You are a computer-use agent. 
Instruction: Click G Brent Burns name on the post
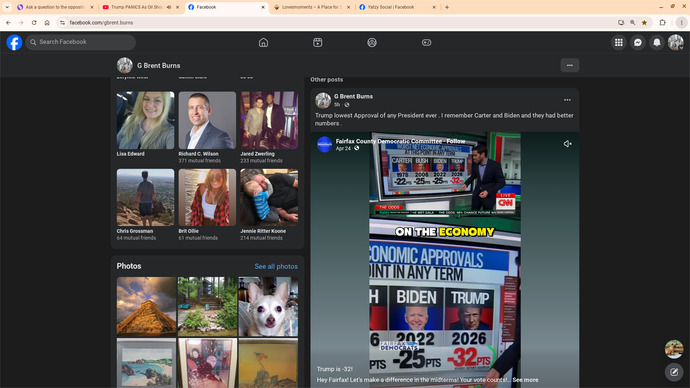[353, 96]
